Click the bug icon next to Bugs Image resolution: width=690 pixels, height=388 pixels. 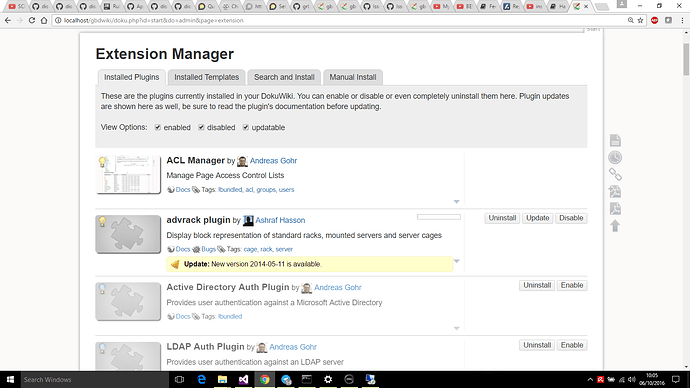(x=196, y=249)
